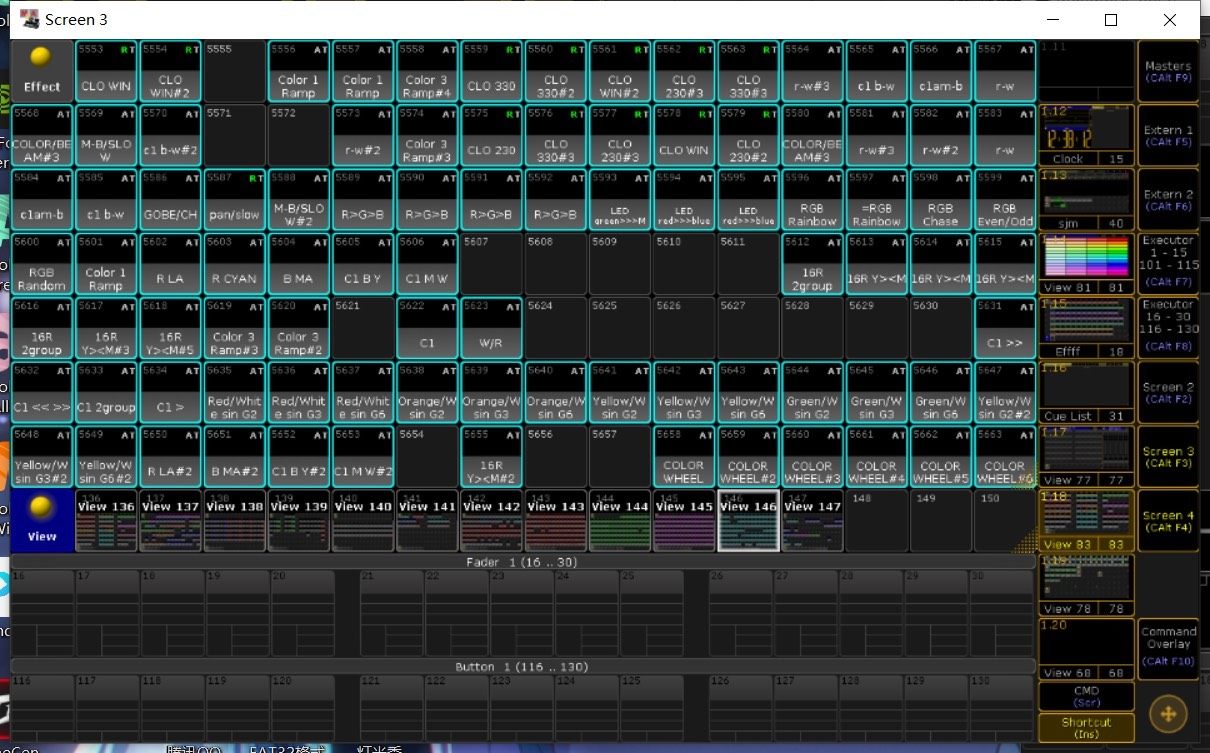Open Executor 16 - 30 screen
The image size is (1210, 753).
coord(1168,327)
